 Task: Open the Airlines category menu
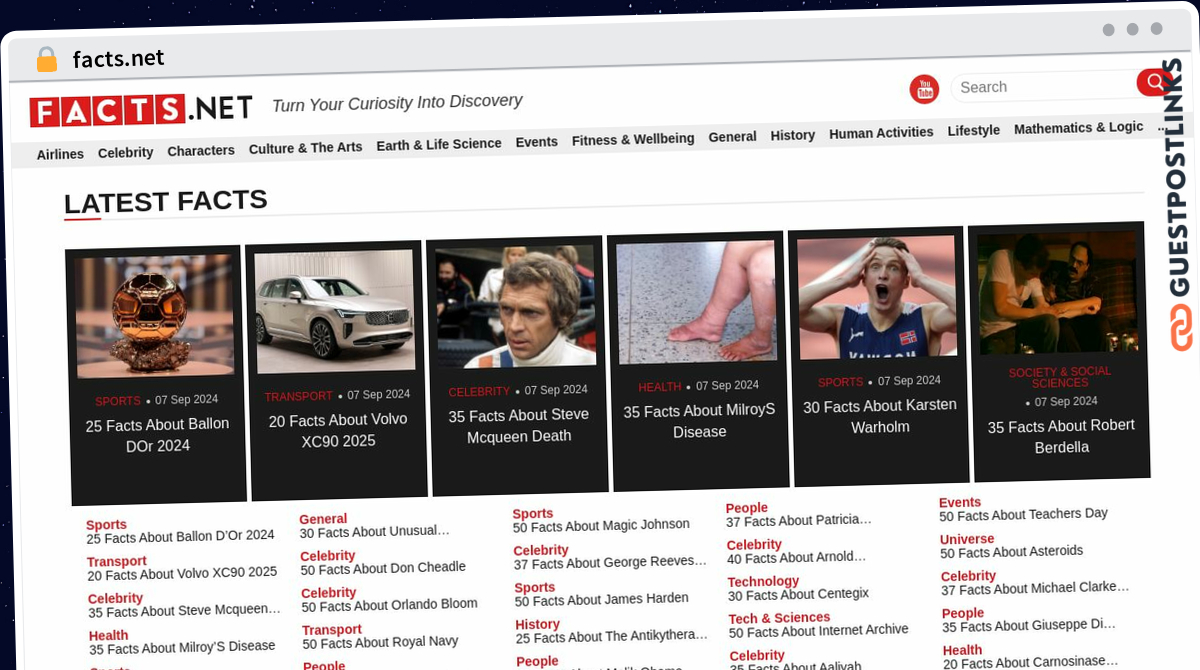[x=60, y=154]
